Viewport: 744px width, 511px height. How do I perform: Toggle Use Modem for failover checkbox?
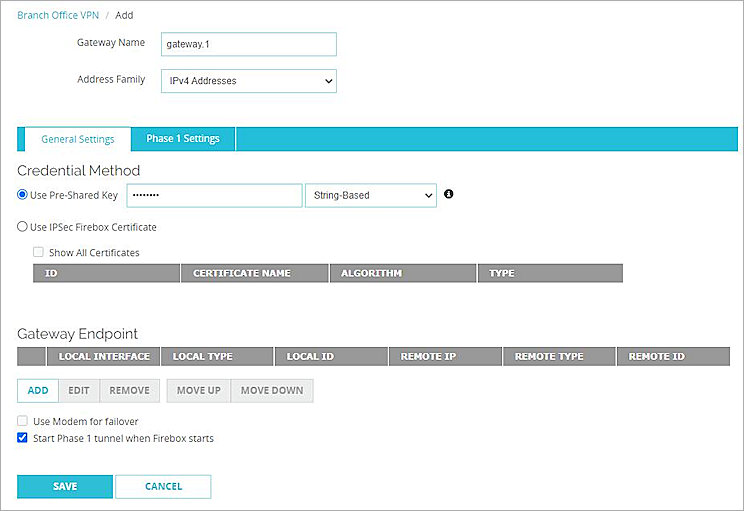(23, 421)
